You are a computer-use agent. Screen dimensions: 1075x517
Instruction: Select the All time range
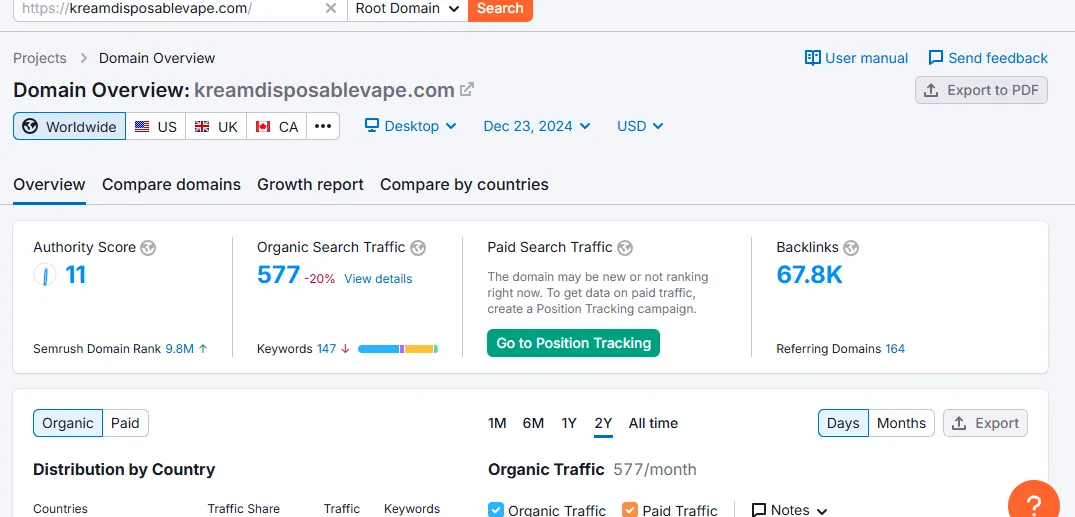[653, 423]
